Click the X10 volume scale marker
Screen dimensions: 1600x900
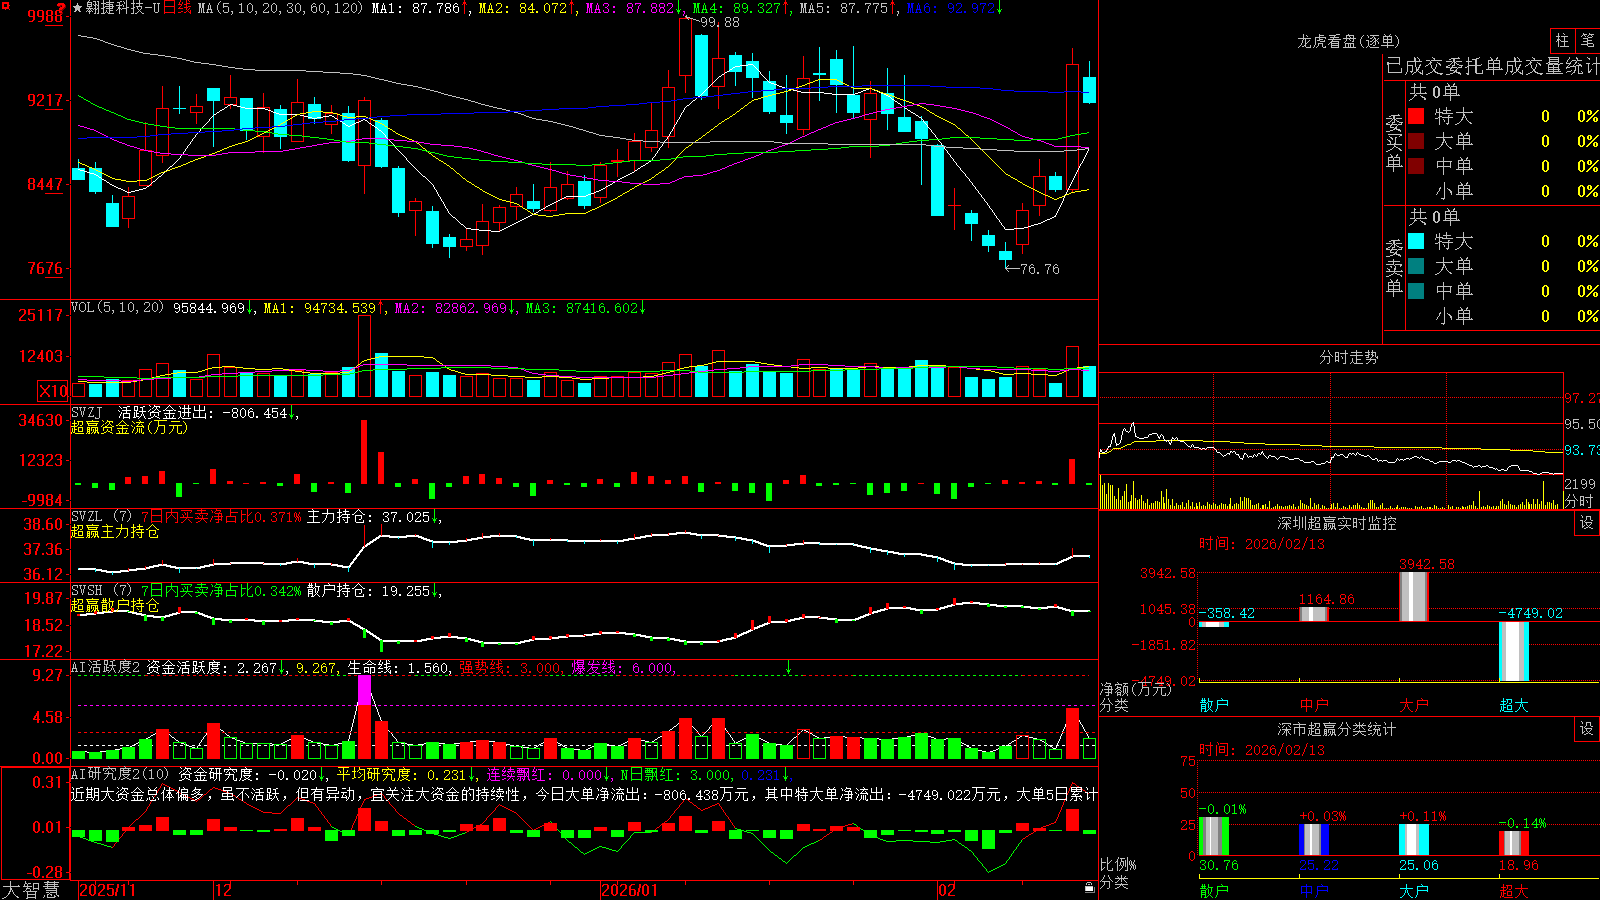point(53,391)
